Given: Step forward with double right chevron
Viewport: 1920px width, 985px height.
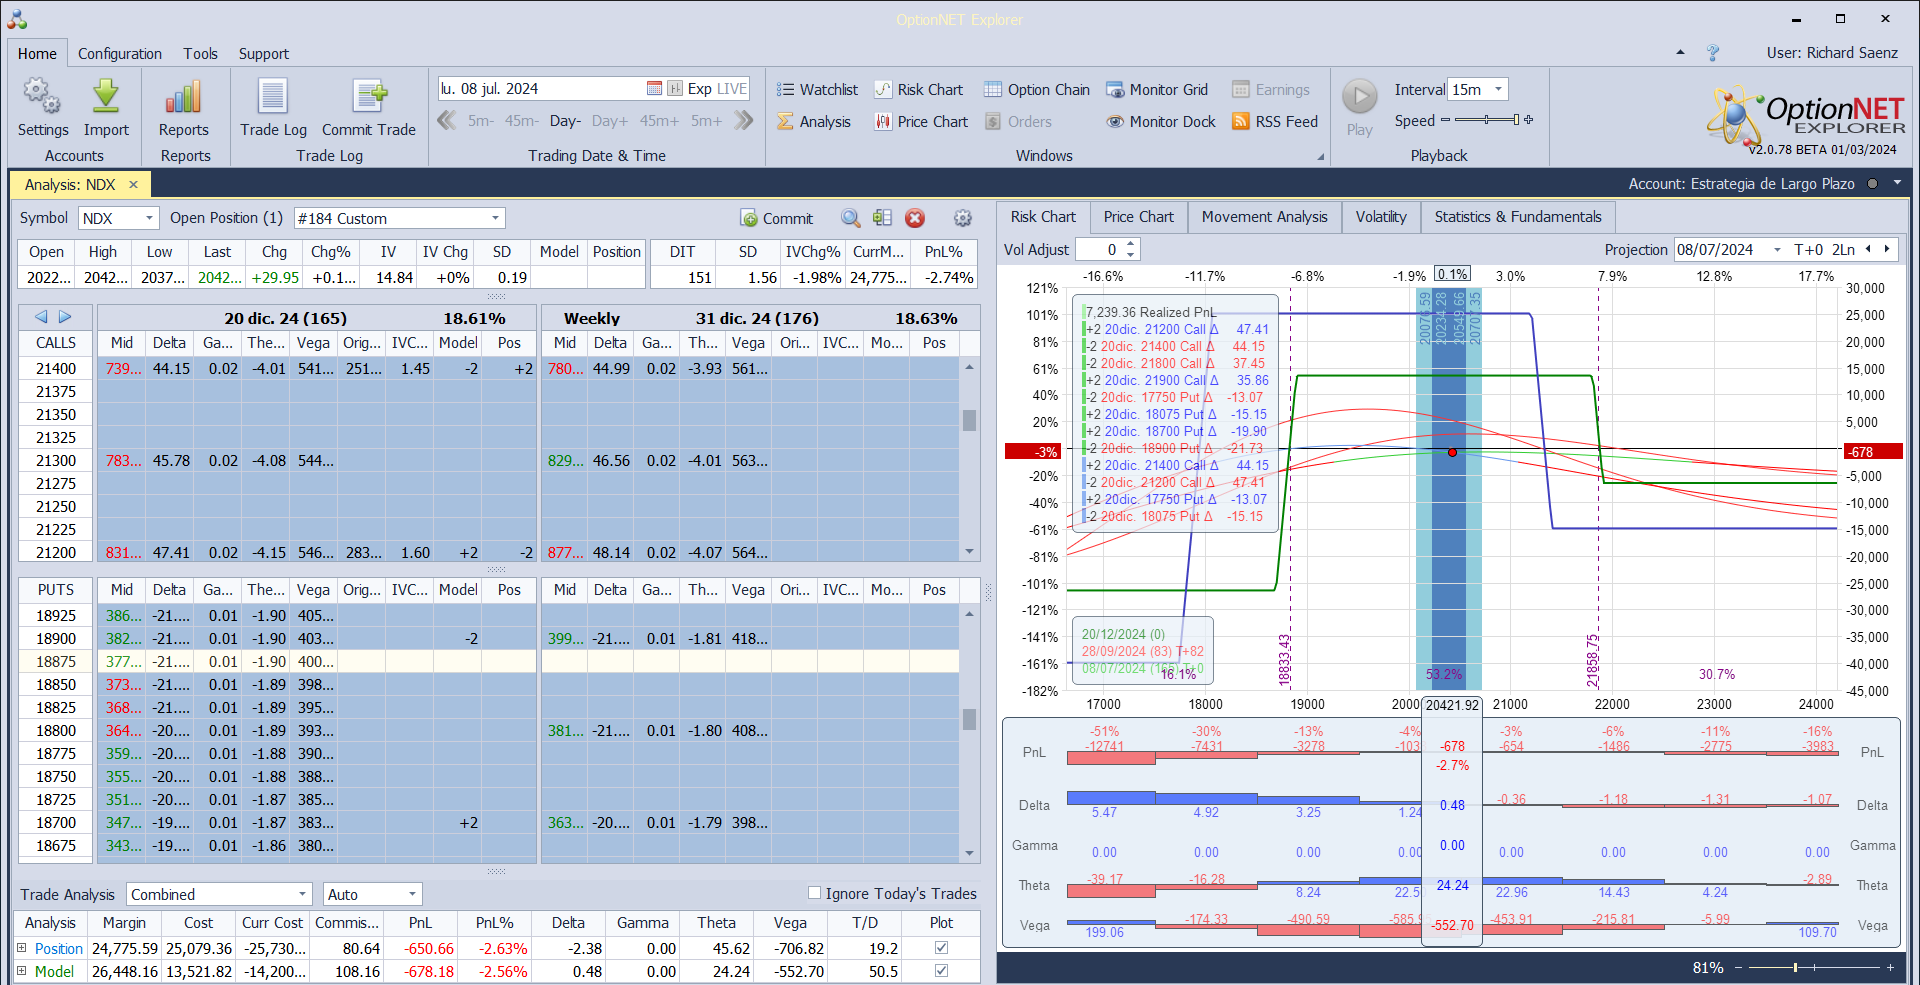Looking at the screenshot, I should click(743, 120).
